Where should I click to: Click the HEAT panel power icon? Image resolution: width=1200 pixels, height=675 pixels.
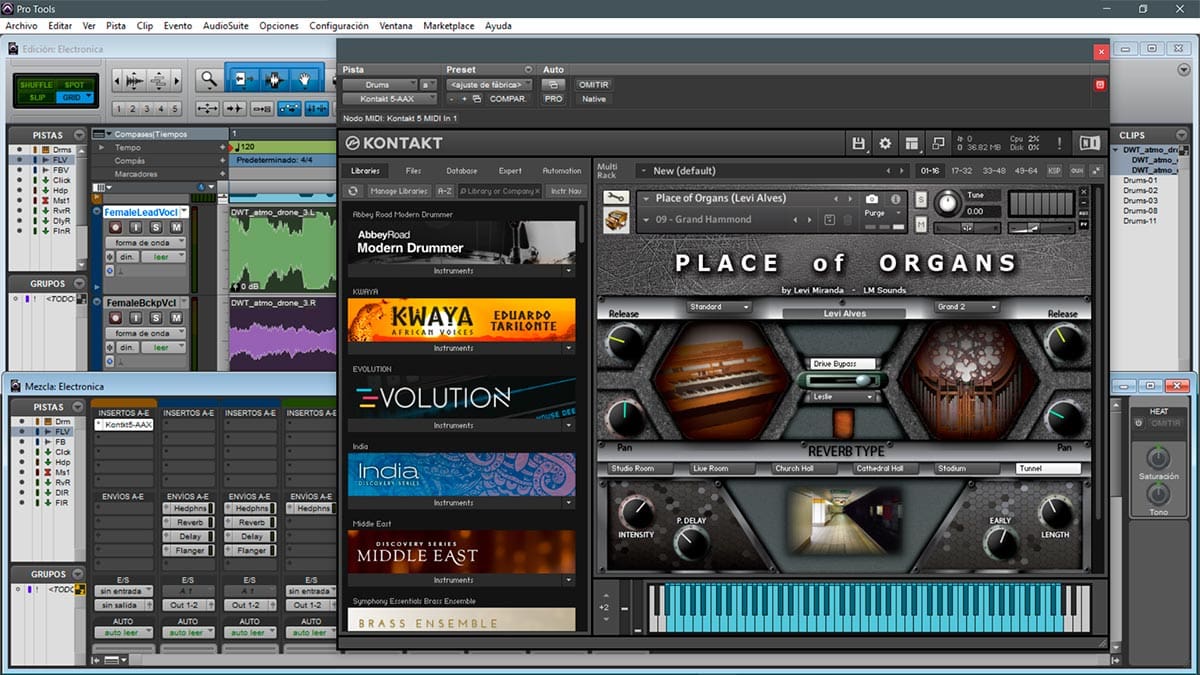(1139, 423)
